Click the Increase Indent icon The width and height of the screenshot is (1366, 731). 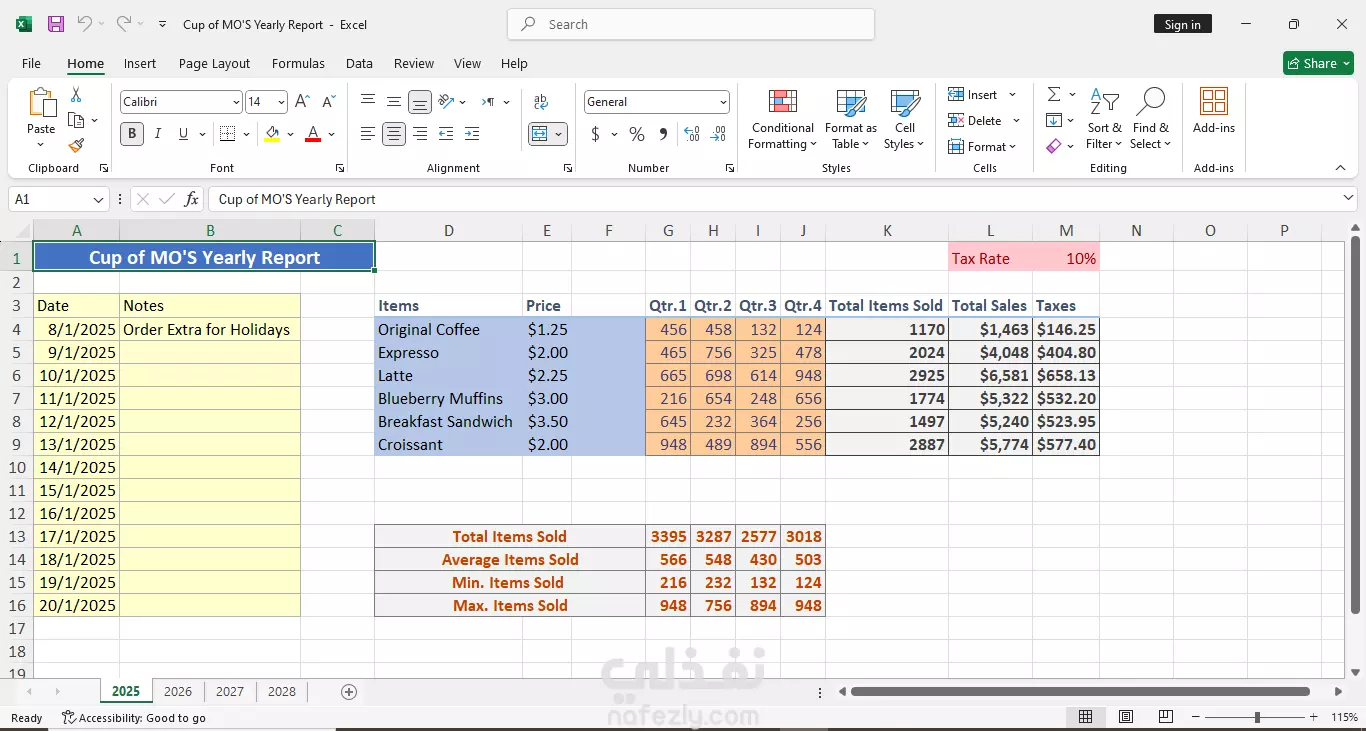[x=472, y=134]
